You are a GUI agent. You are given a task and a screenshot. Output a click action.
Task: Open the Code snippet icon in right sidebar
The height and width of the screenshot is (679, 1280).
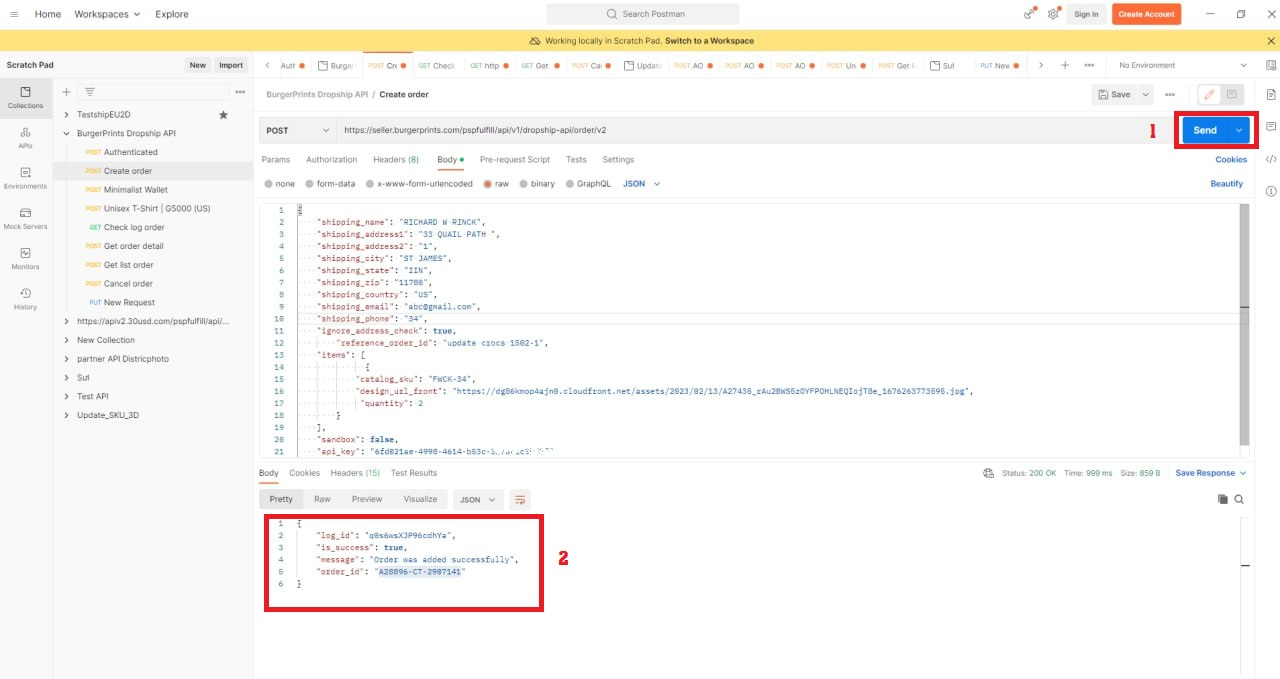pyautogui.click(x=1271, y=159)
